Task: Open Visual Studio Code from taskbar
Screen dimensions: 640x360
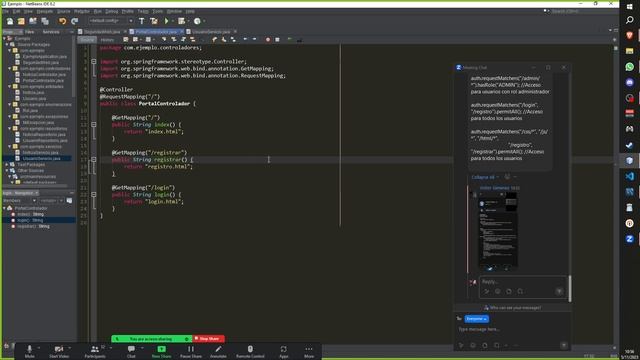Action: click(x=629, y=176)
